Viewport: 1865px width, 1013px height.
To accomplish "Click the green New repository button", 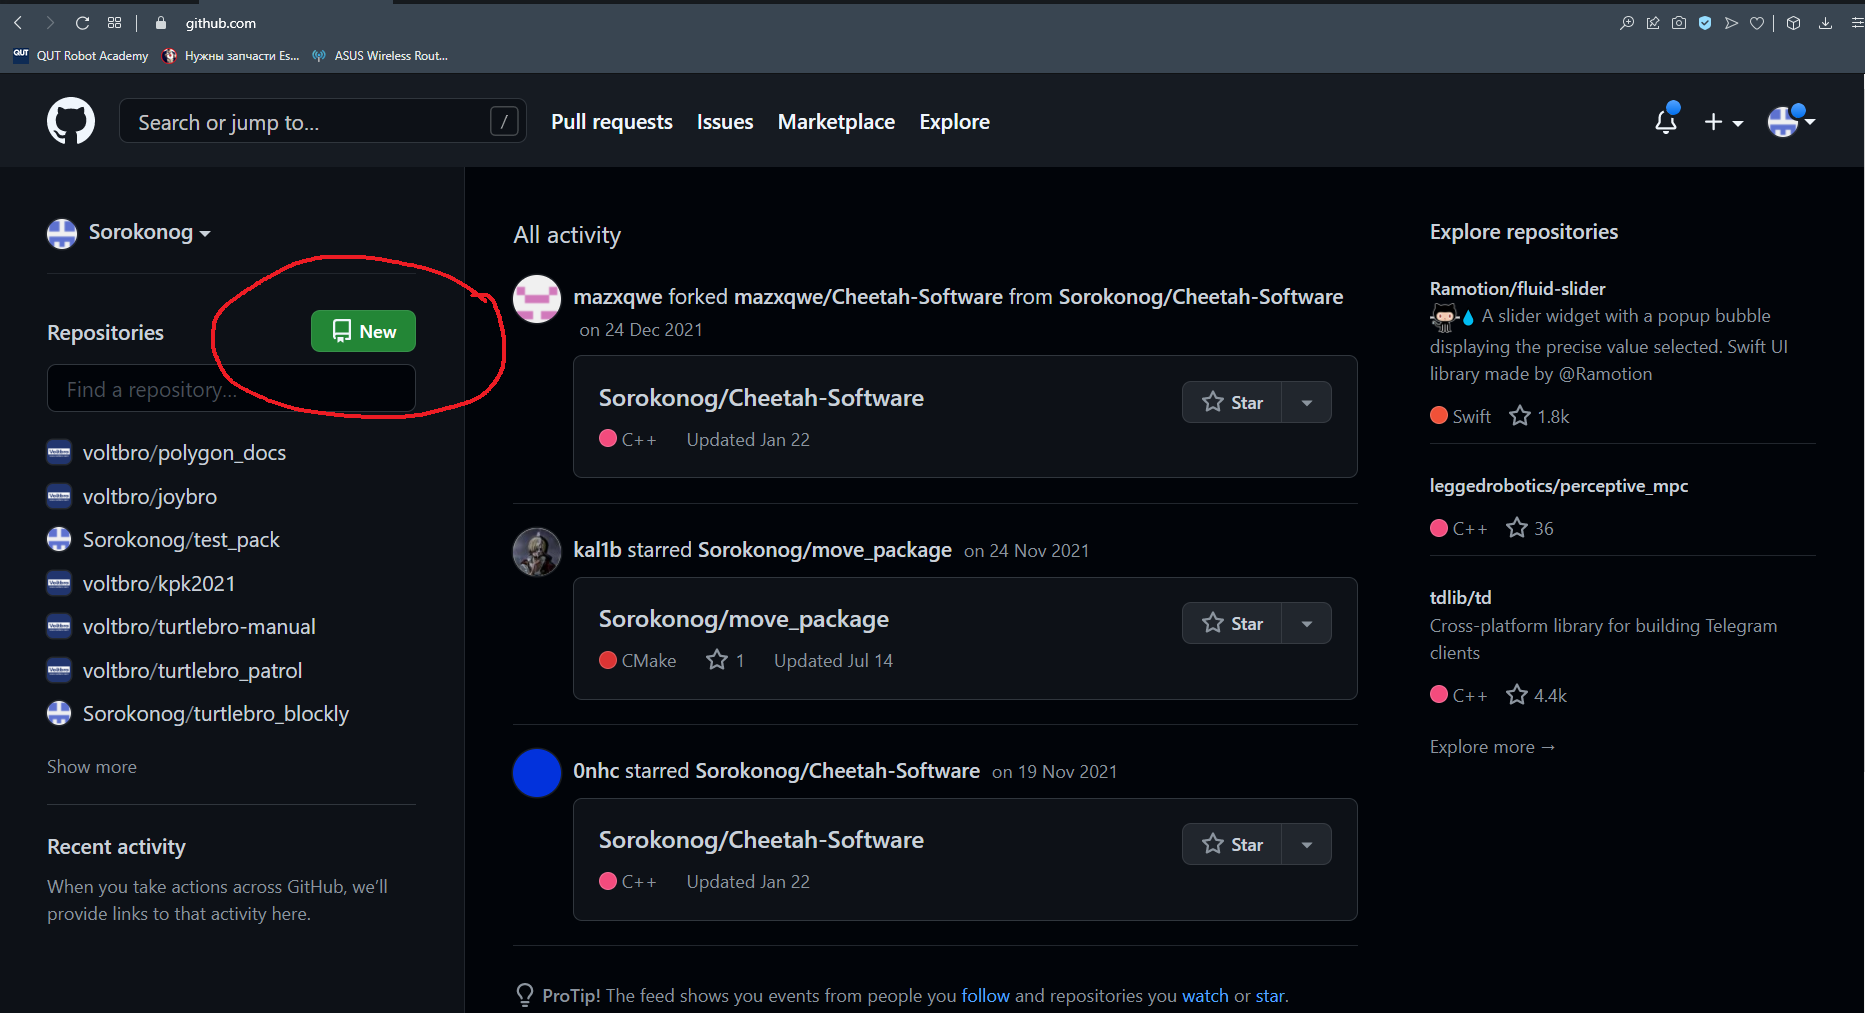I will click(x=363, y=331).
